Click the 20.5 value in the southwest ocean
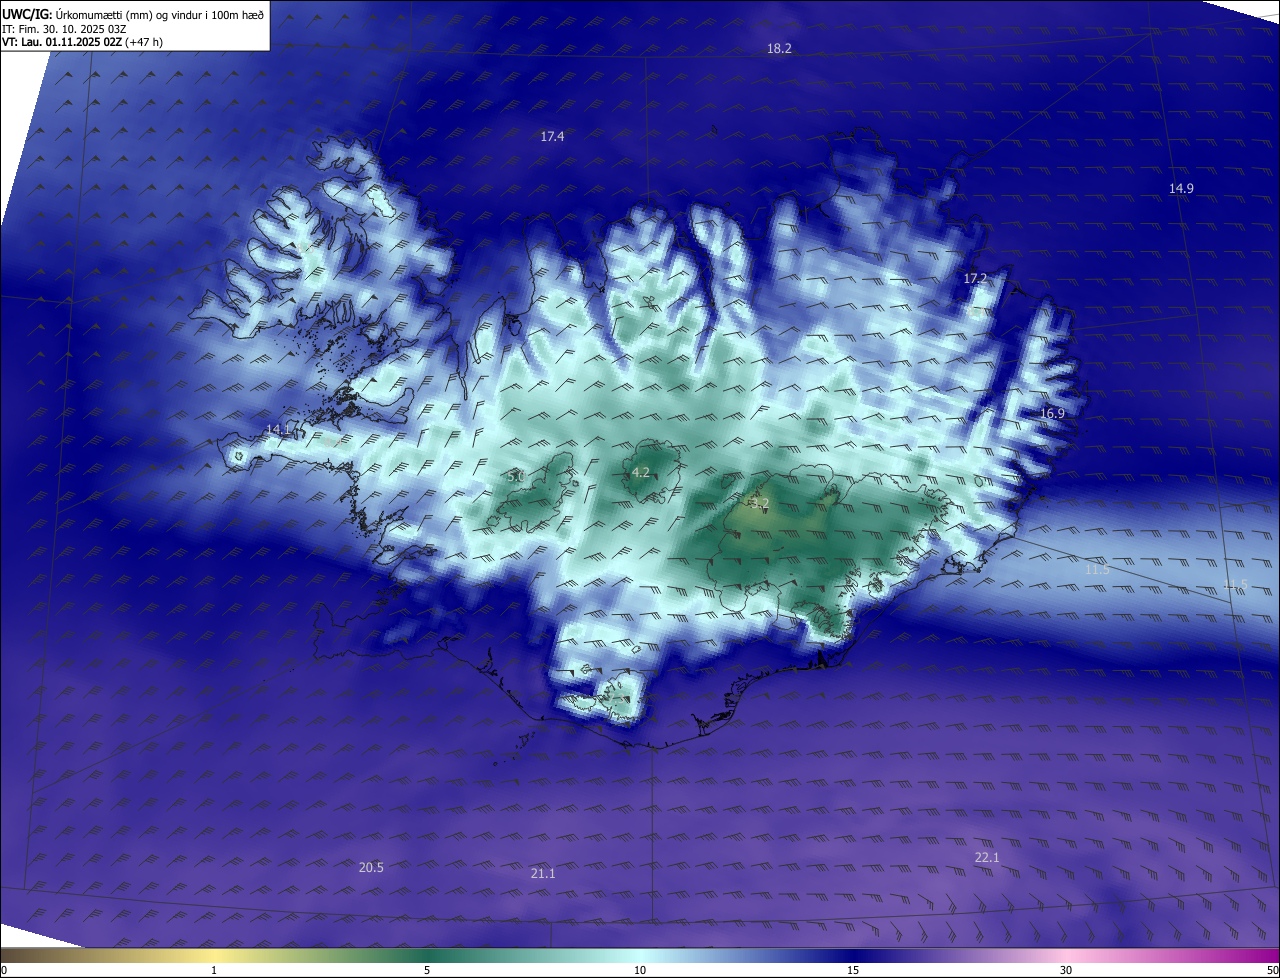Viewport: 1280px width, 978px height. (371, 867)
